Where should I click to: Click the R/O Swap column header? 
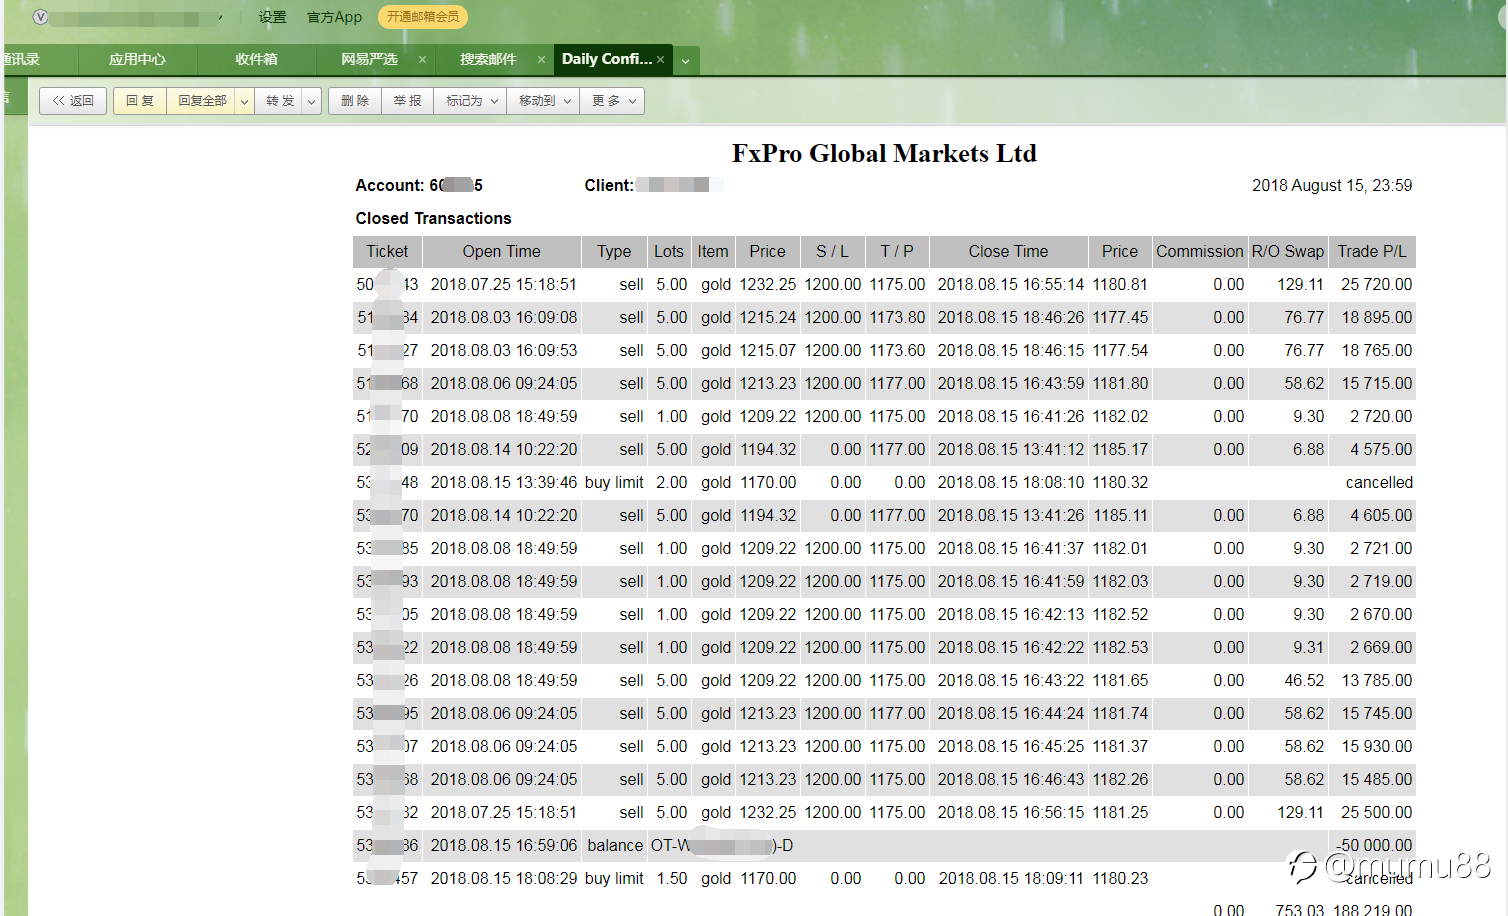[x=1288, y=252]
